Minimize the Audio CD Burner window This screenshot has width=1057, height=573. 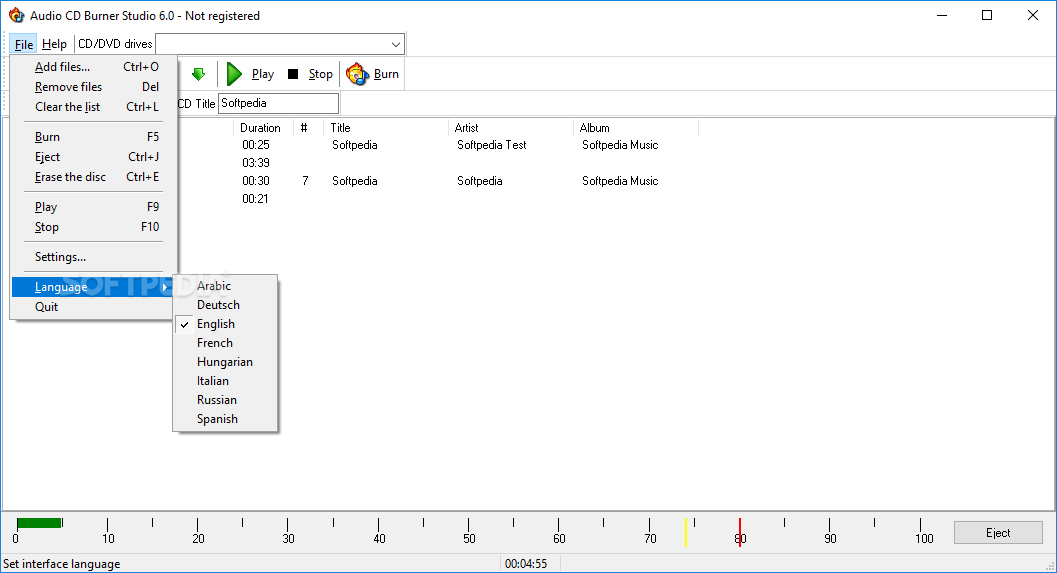pyautogui.click(x=942, y=15)
